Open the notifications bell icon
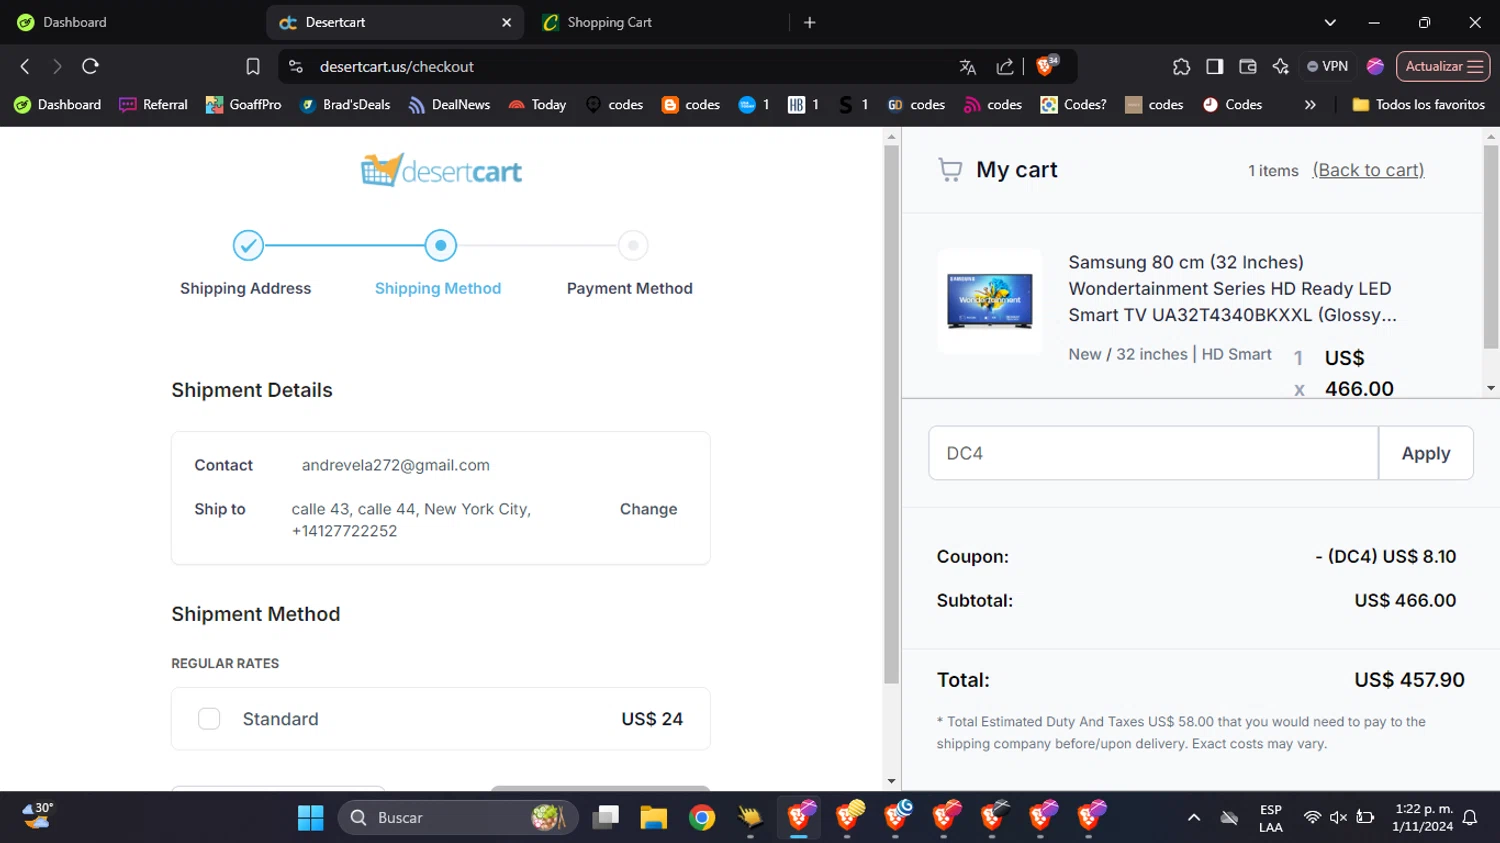 click(x=1470, y=818)
